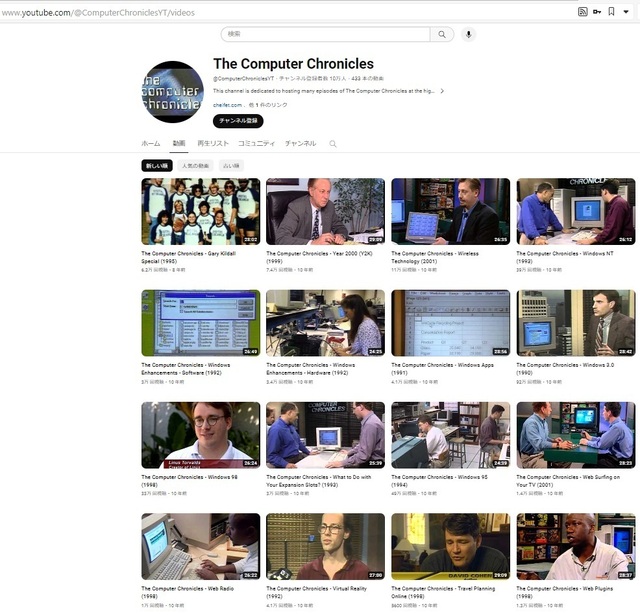Go to the コミュニティ tab

point(256,143)
